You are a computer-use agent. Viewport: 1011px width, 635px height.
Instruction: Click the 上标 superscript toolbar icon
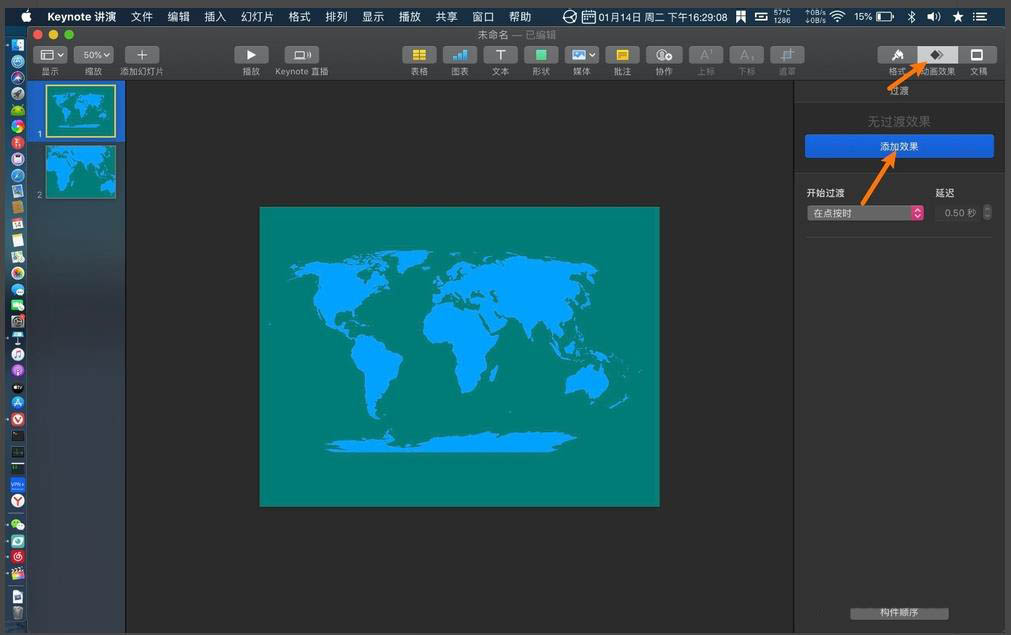pyautogui.click(x=706, y=55)
